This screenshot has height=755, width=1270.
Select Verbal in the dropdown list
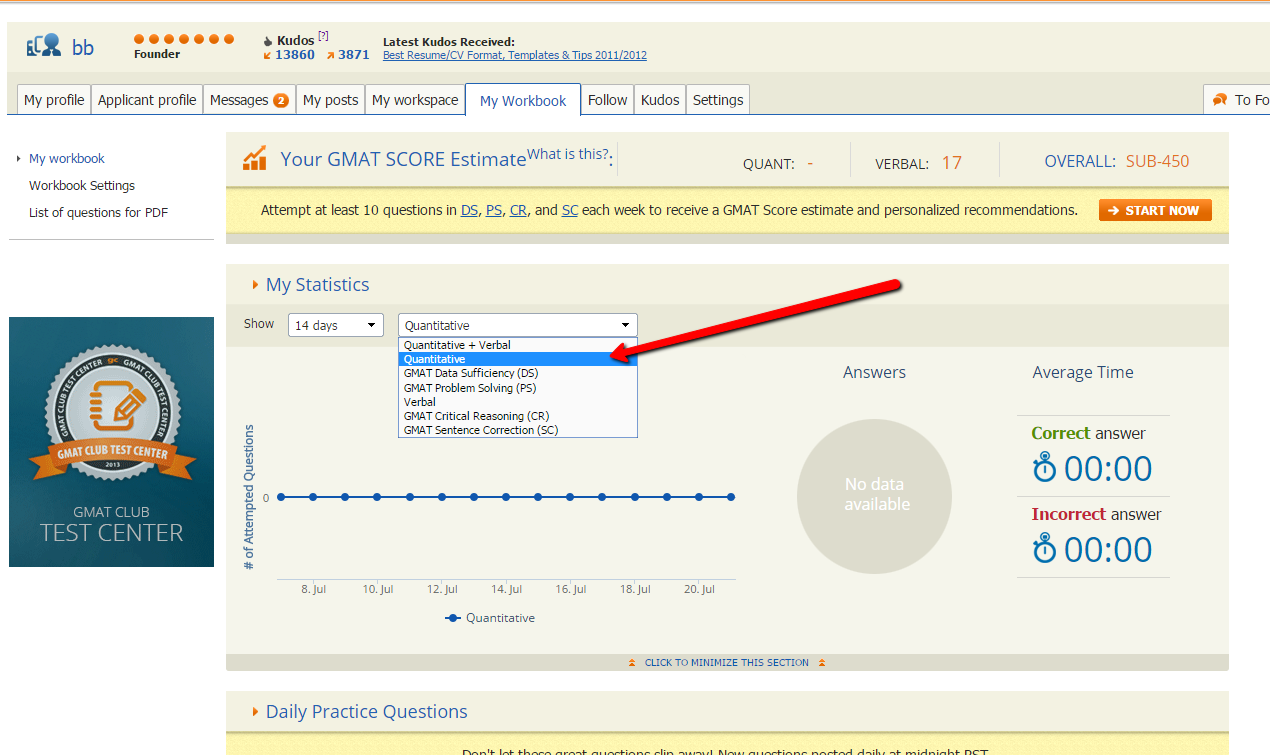tap(420, 402)
